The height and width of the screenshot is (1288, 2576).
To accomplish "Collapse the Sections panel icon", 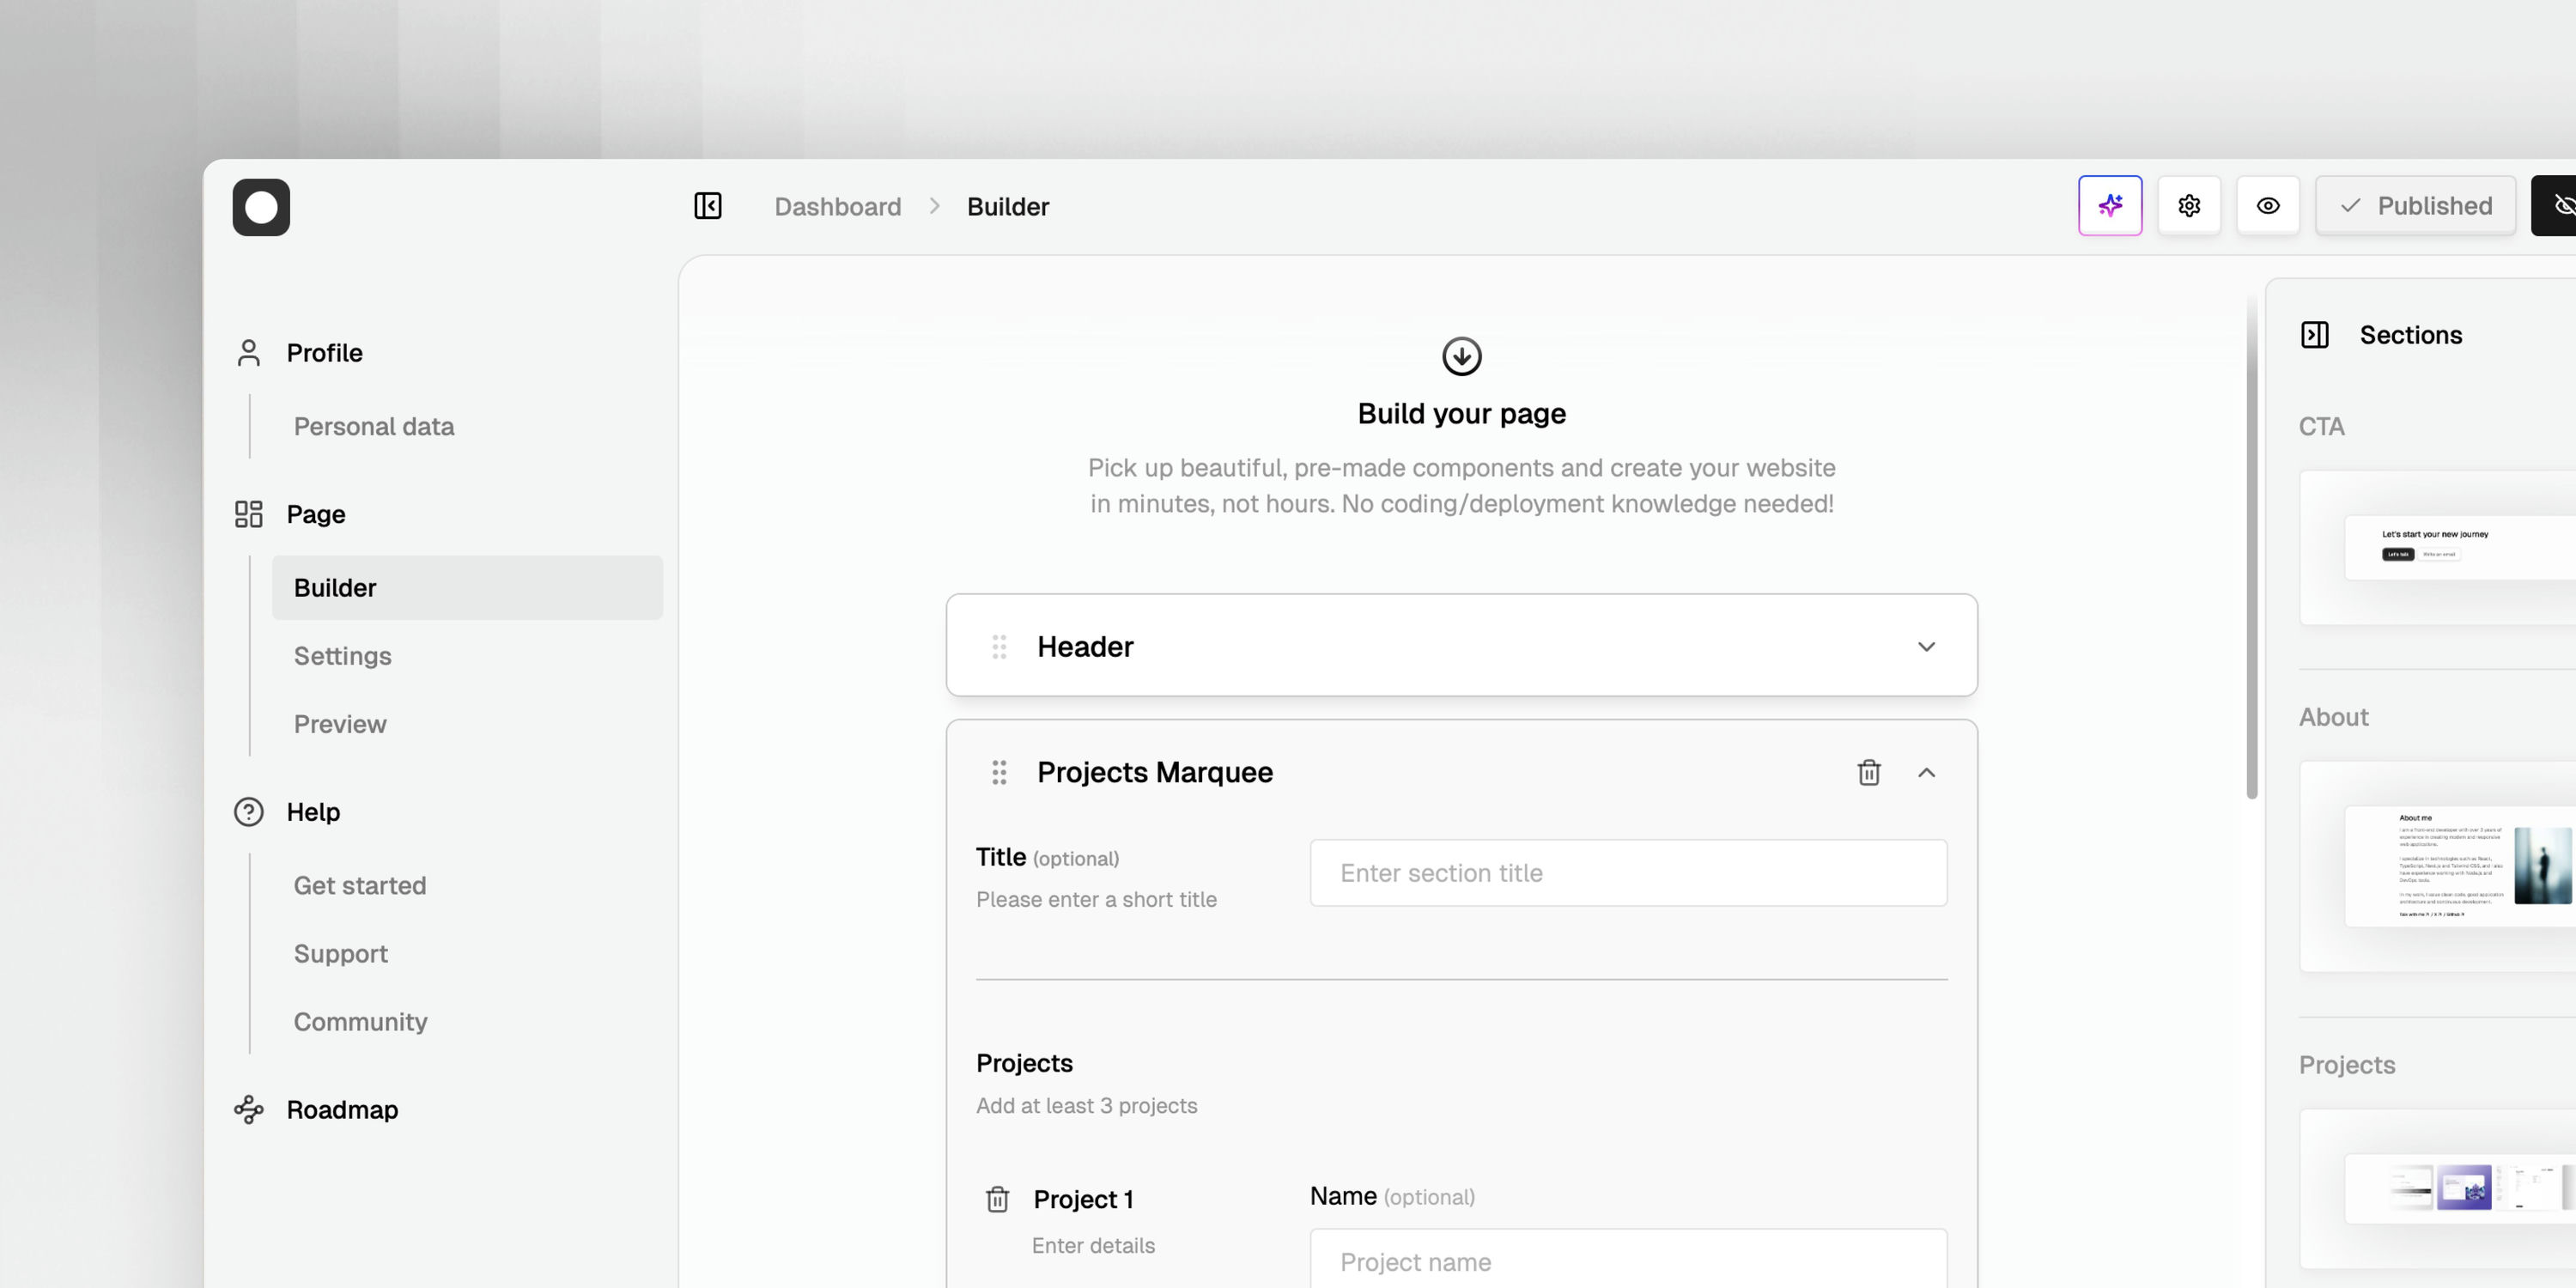I will point(2315,335).
